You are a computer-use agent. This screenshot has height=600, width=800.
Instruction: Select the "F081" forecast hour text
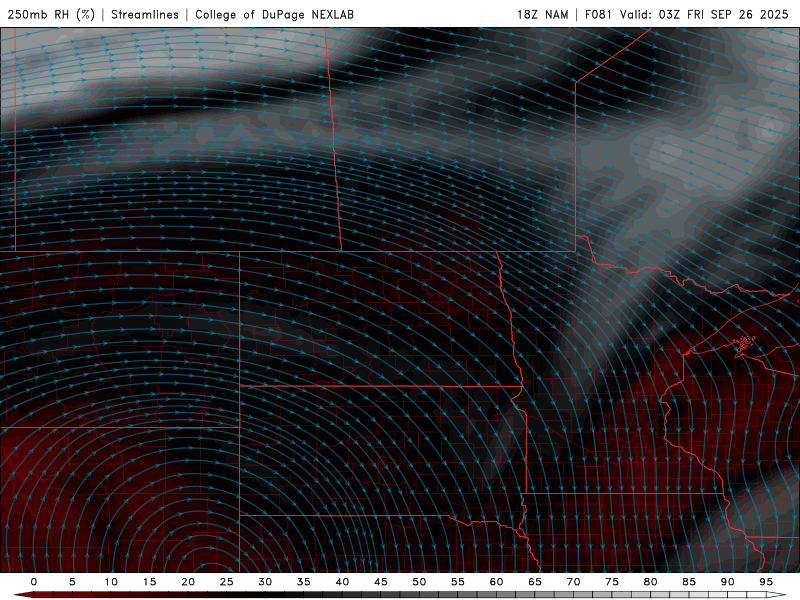click(x=599, y=14)
